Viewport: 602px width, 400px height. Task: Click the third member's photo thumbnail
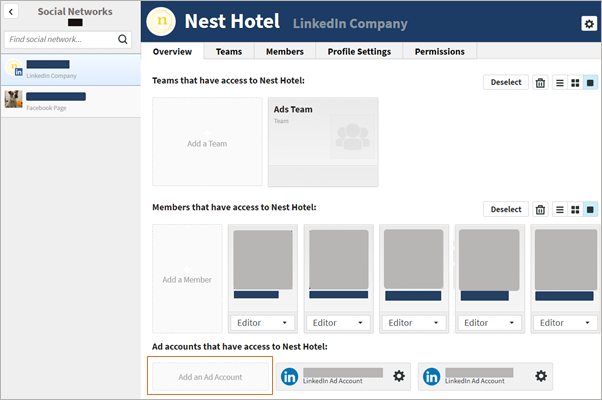[x=413, y=259]
